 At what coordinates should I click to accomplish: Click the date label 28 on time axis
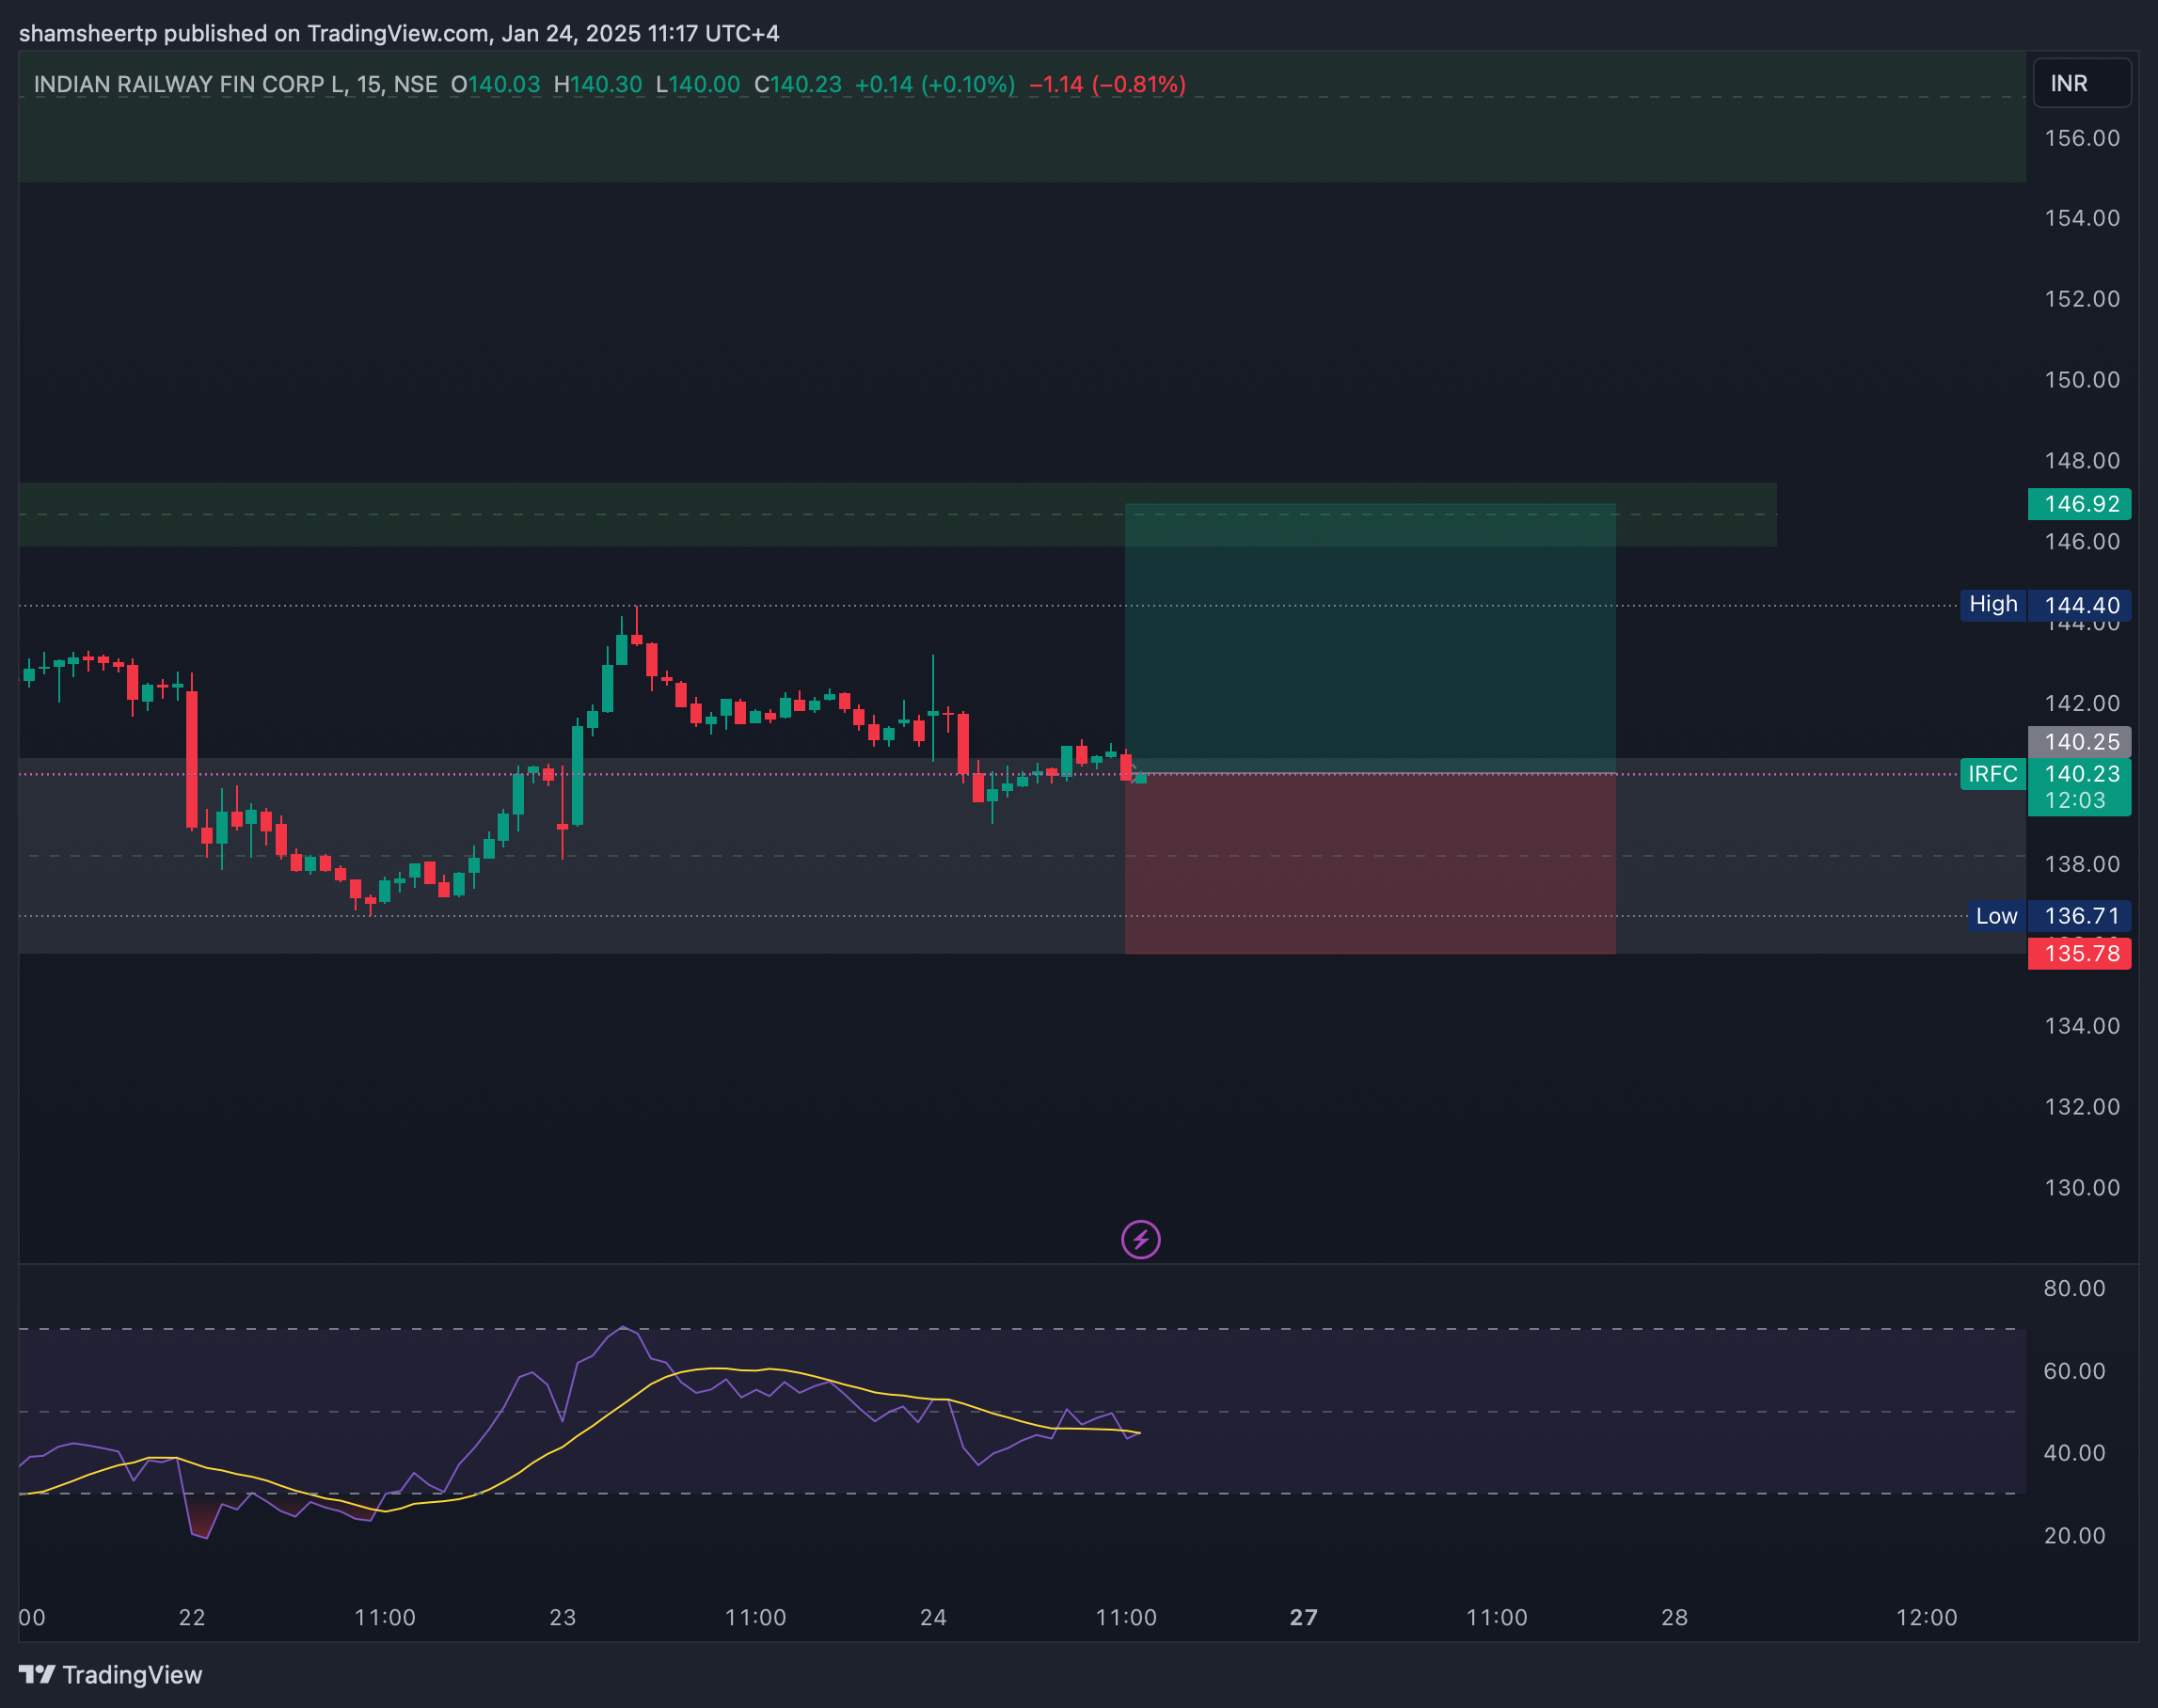(1674, 1618)
